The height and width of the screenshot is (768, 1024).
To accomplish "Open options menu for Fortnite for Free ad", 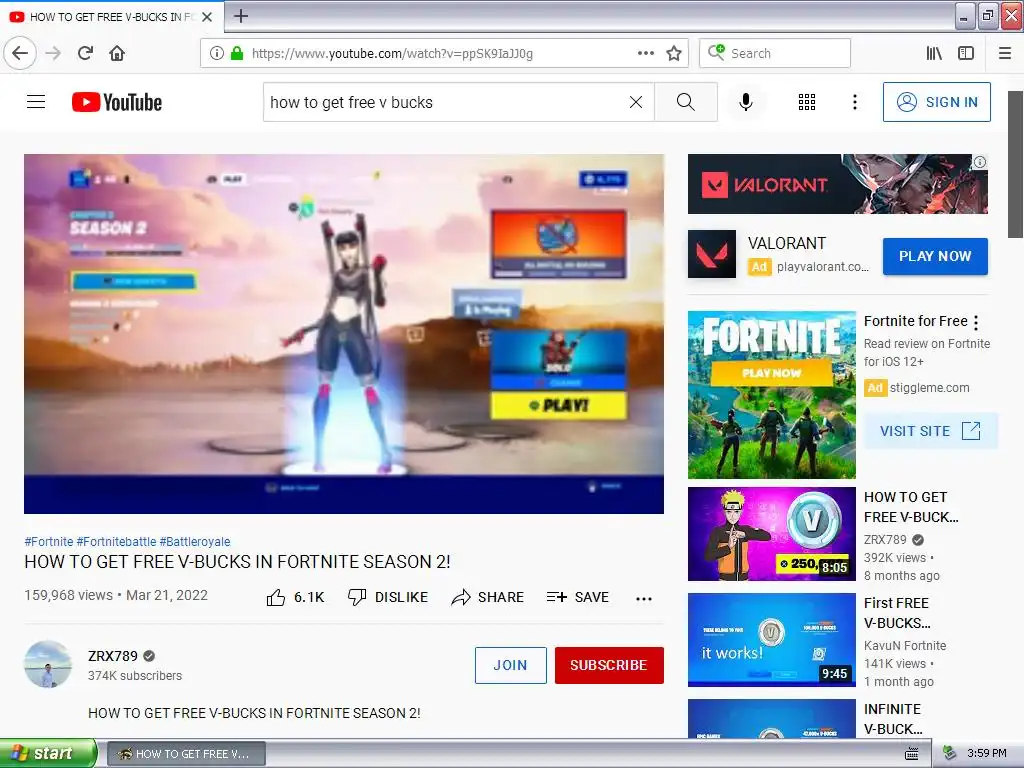I will pyautogui.click(x=976, y=322).
